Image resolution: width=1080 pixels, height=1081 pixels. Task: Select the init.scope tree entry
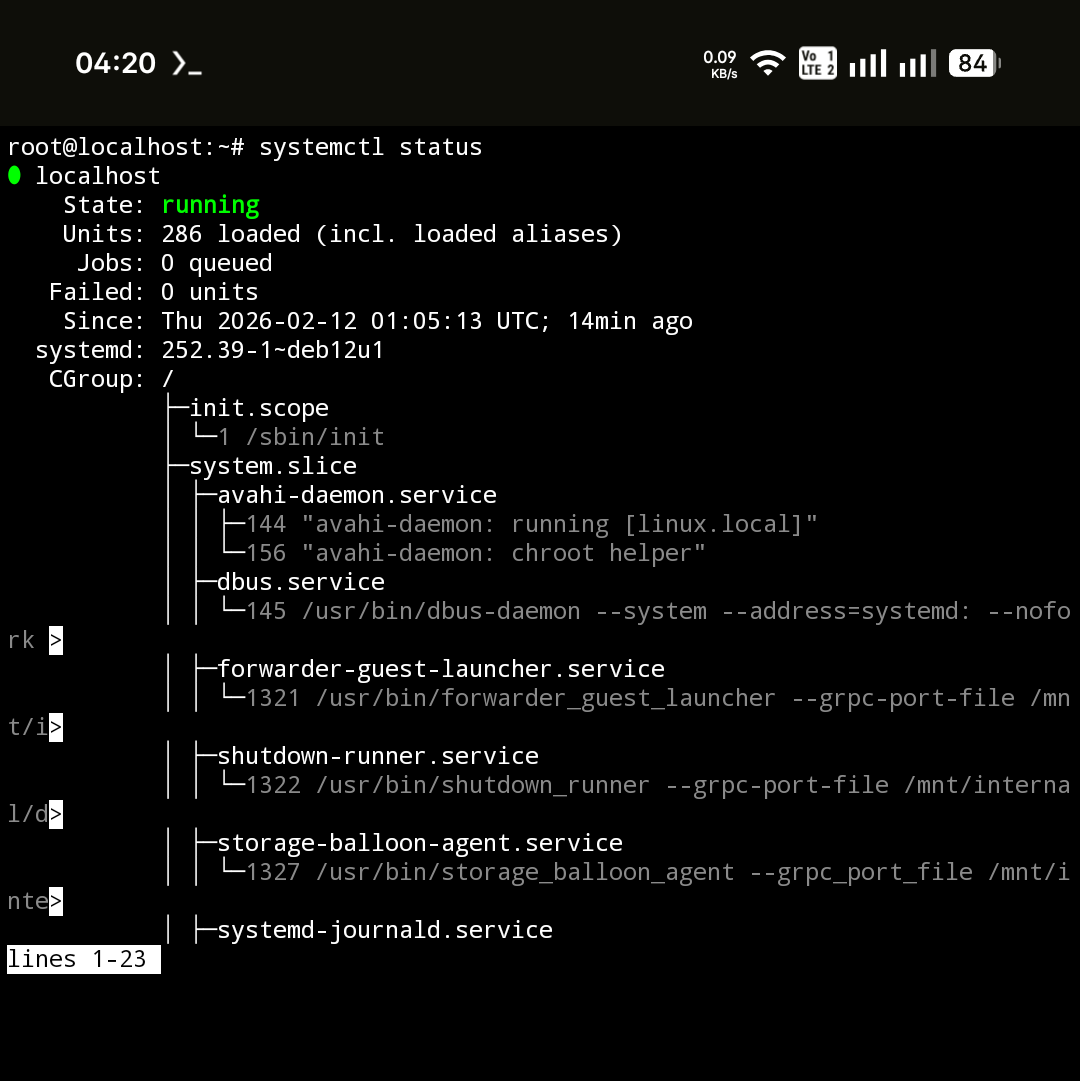[259, 408]
